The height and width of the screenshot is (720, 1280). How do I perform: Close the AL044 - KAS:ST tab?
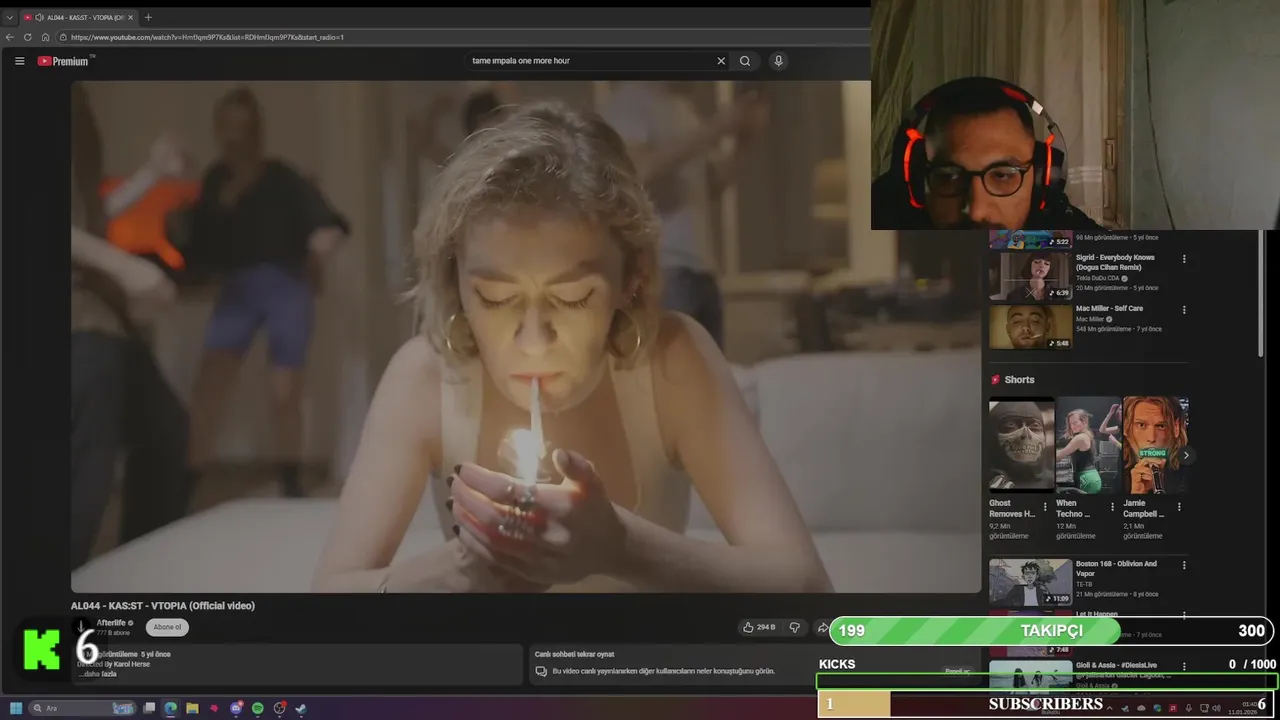tap(130, 17)
